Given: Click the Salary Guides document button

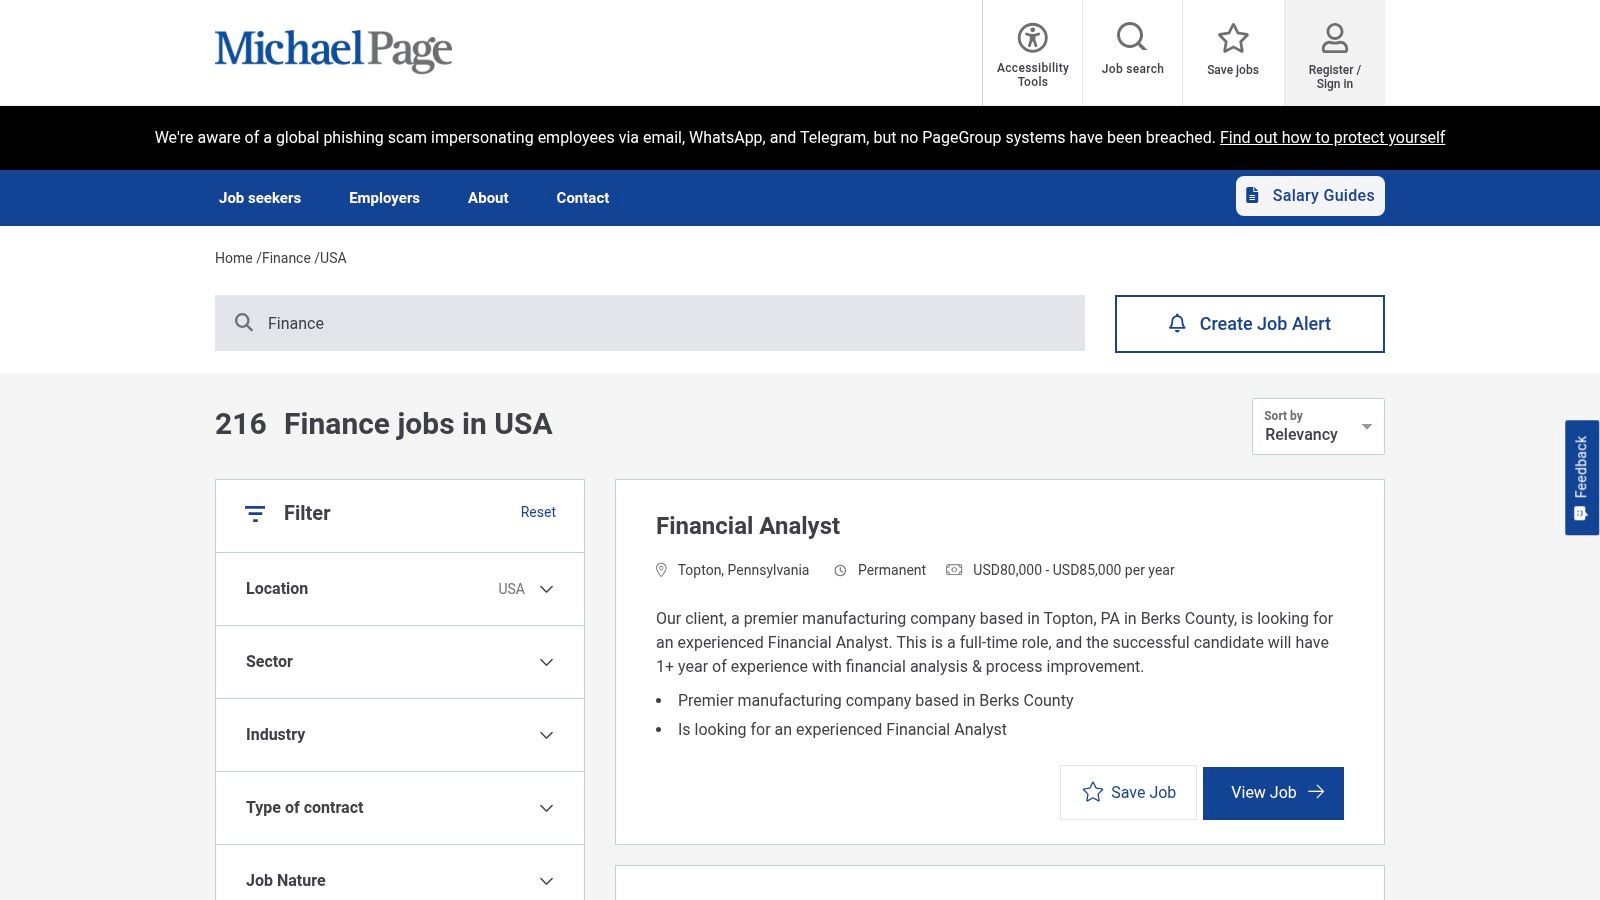Looking at the screenshot, I should point(1310,196).
